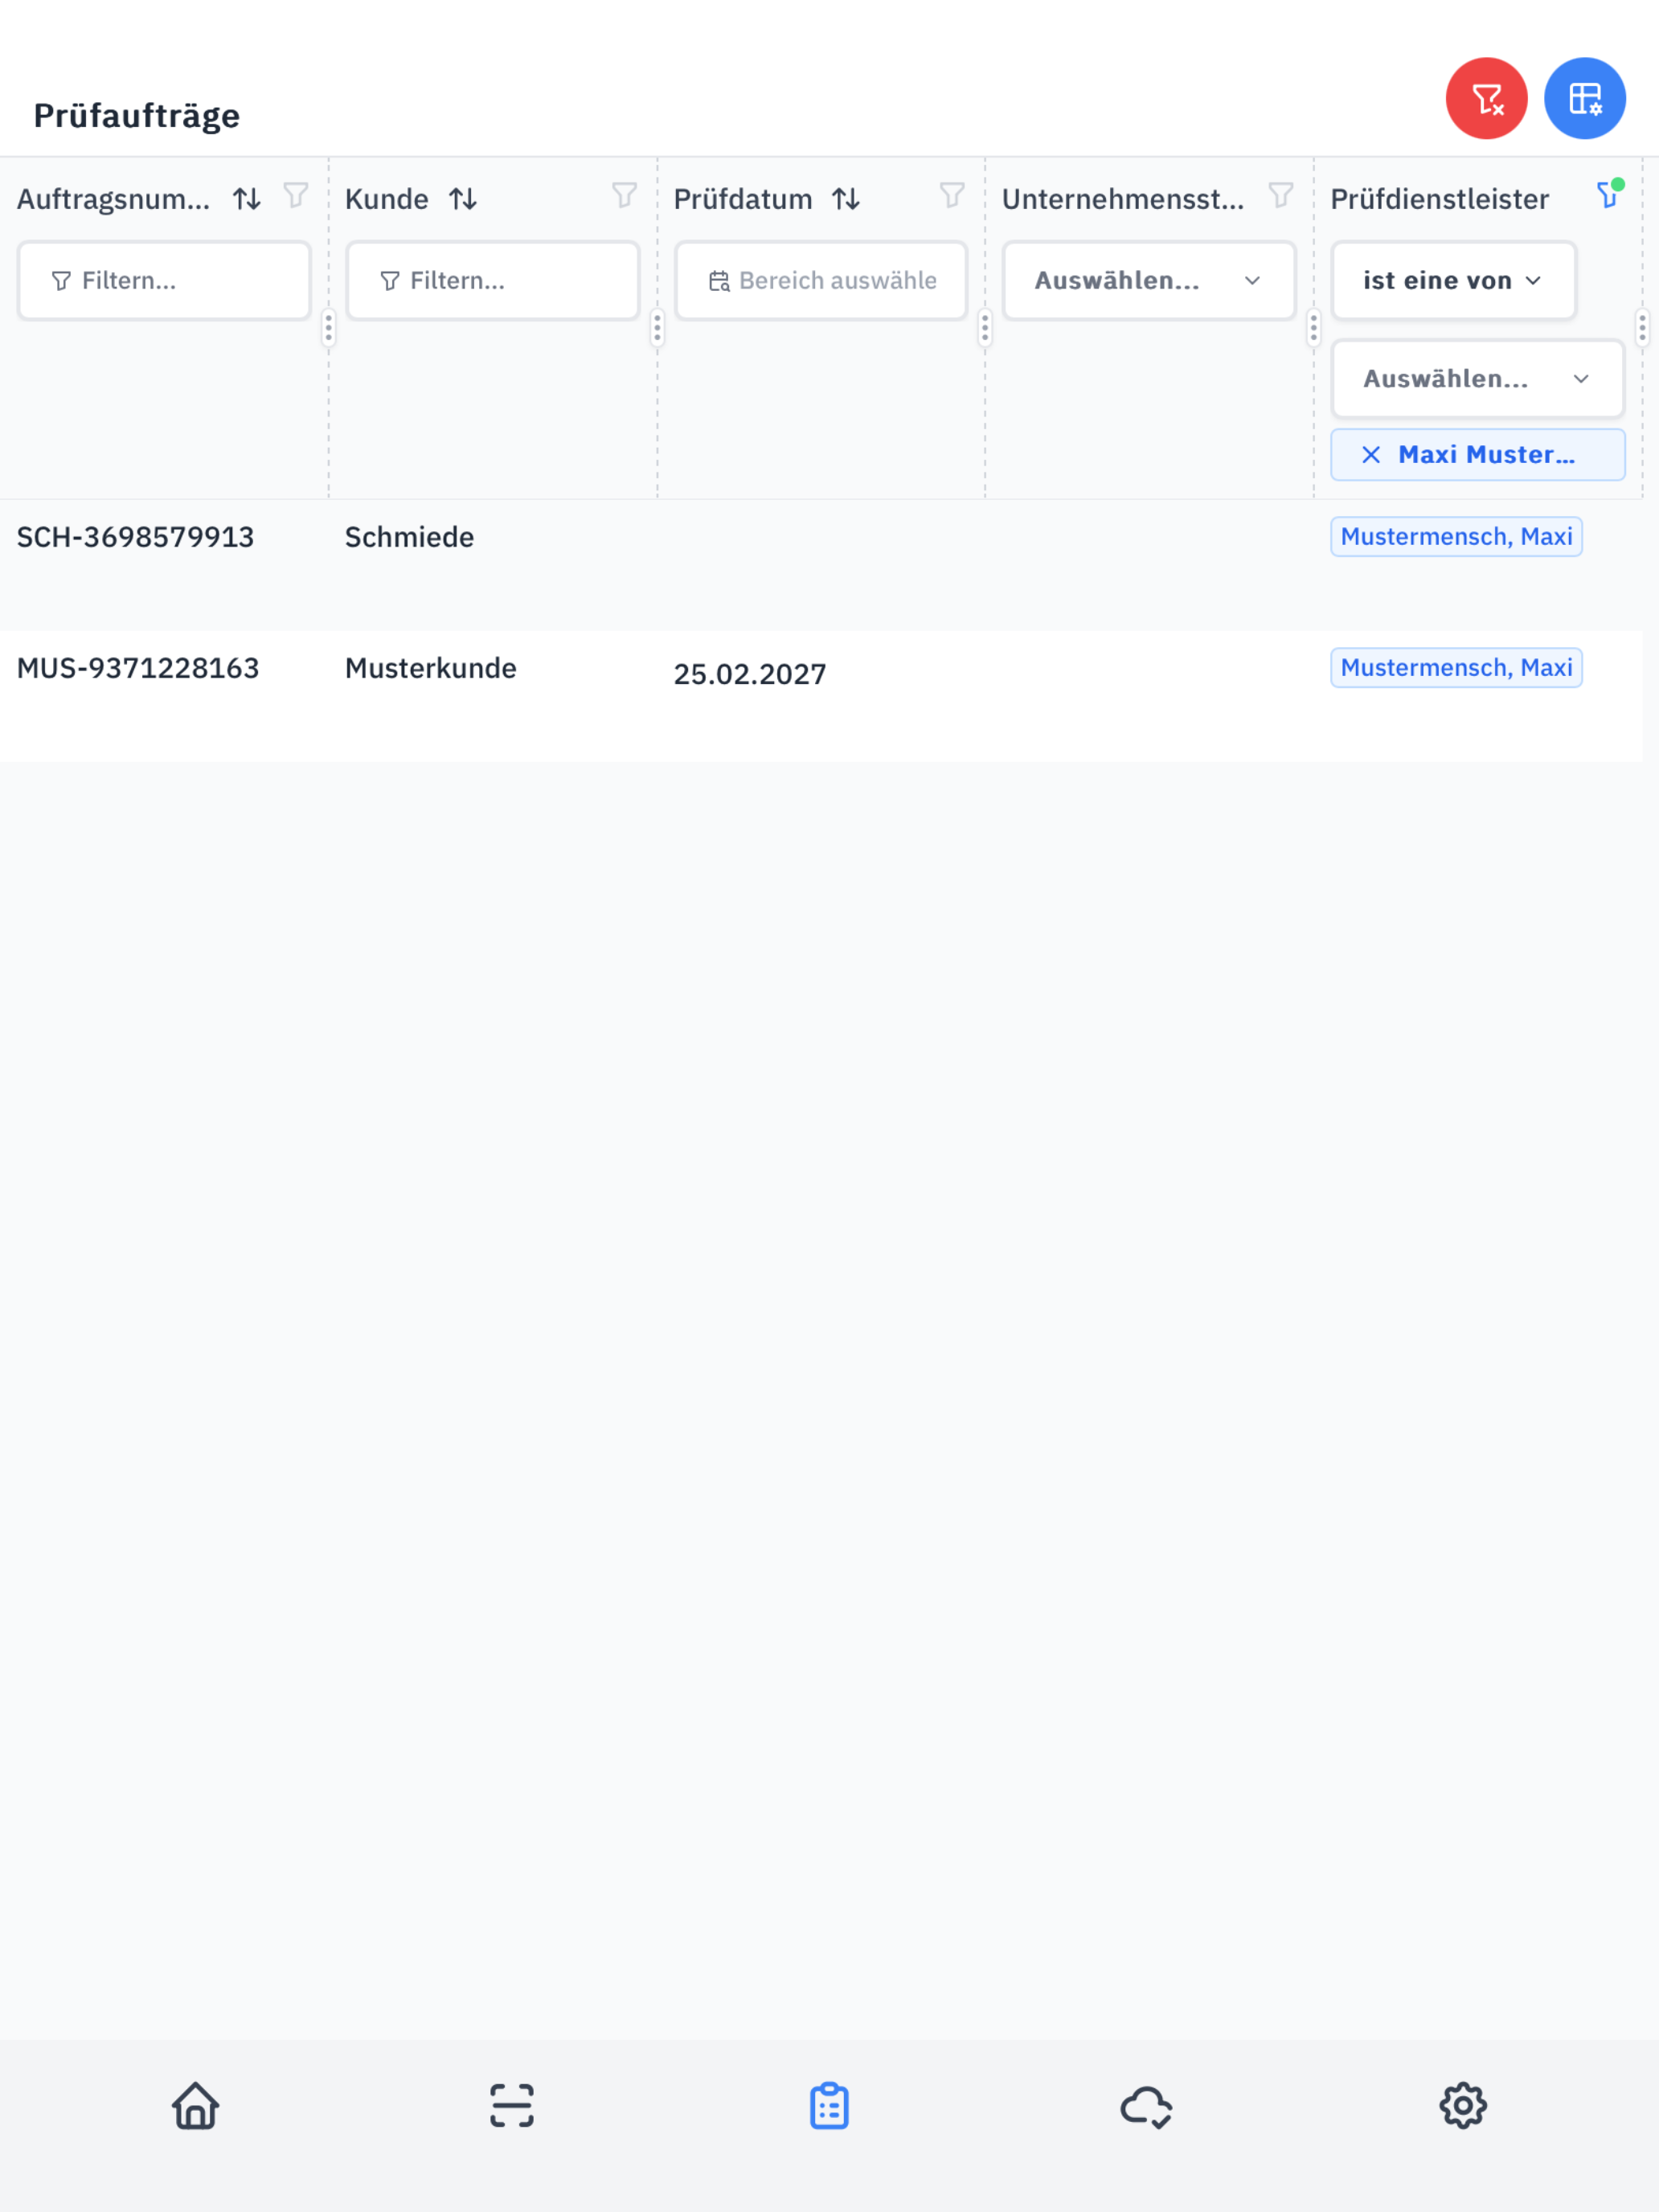
Task: Open Unternehmensstruktur Auswählen dropdown
Action: 1149,281
